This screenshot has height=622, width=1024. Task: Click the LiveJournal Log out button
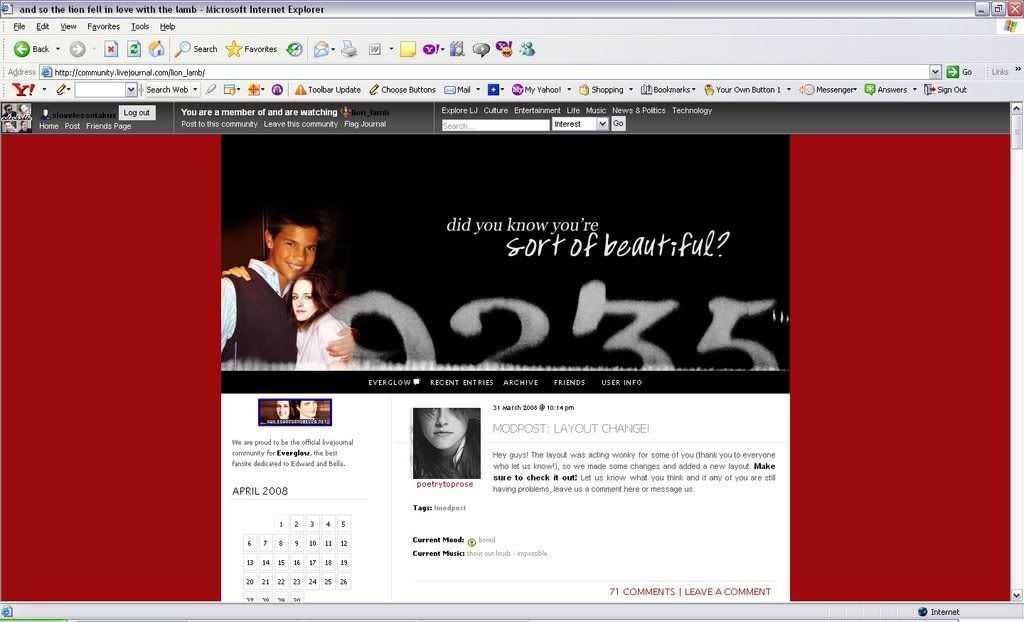[x=137, y=112]
